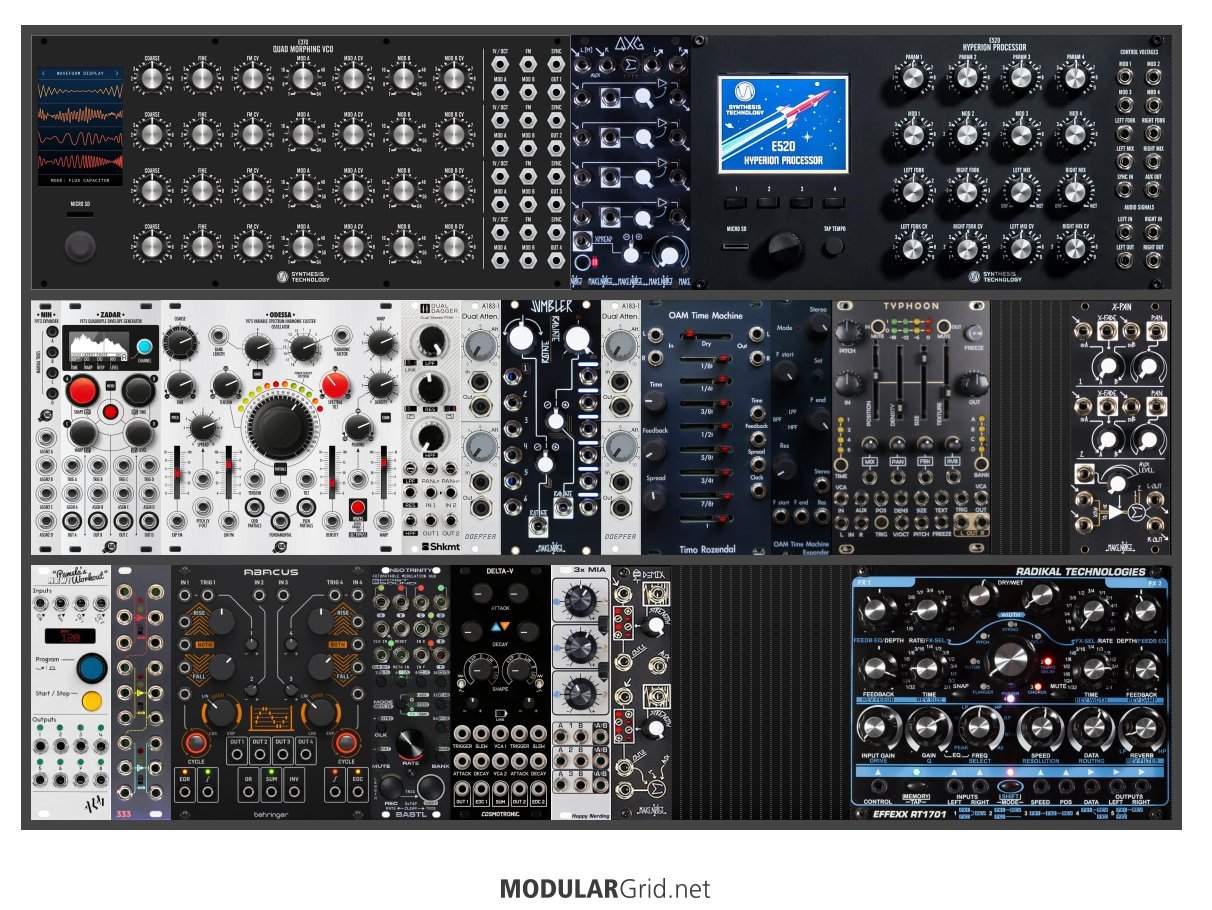1212x910 pixels.
Task: Click the large encoder below E370 Micro SD slot
Action: click(x=81, y=245)
